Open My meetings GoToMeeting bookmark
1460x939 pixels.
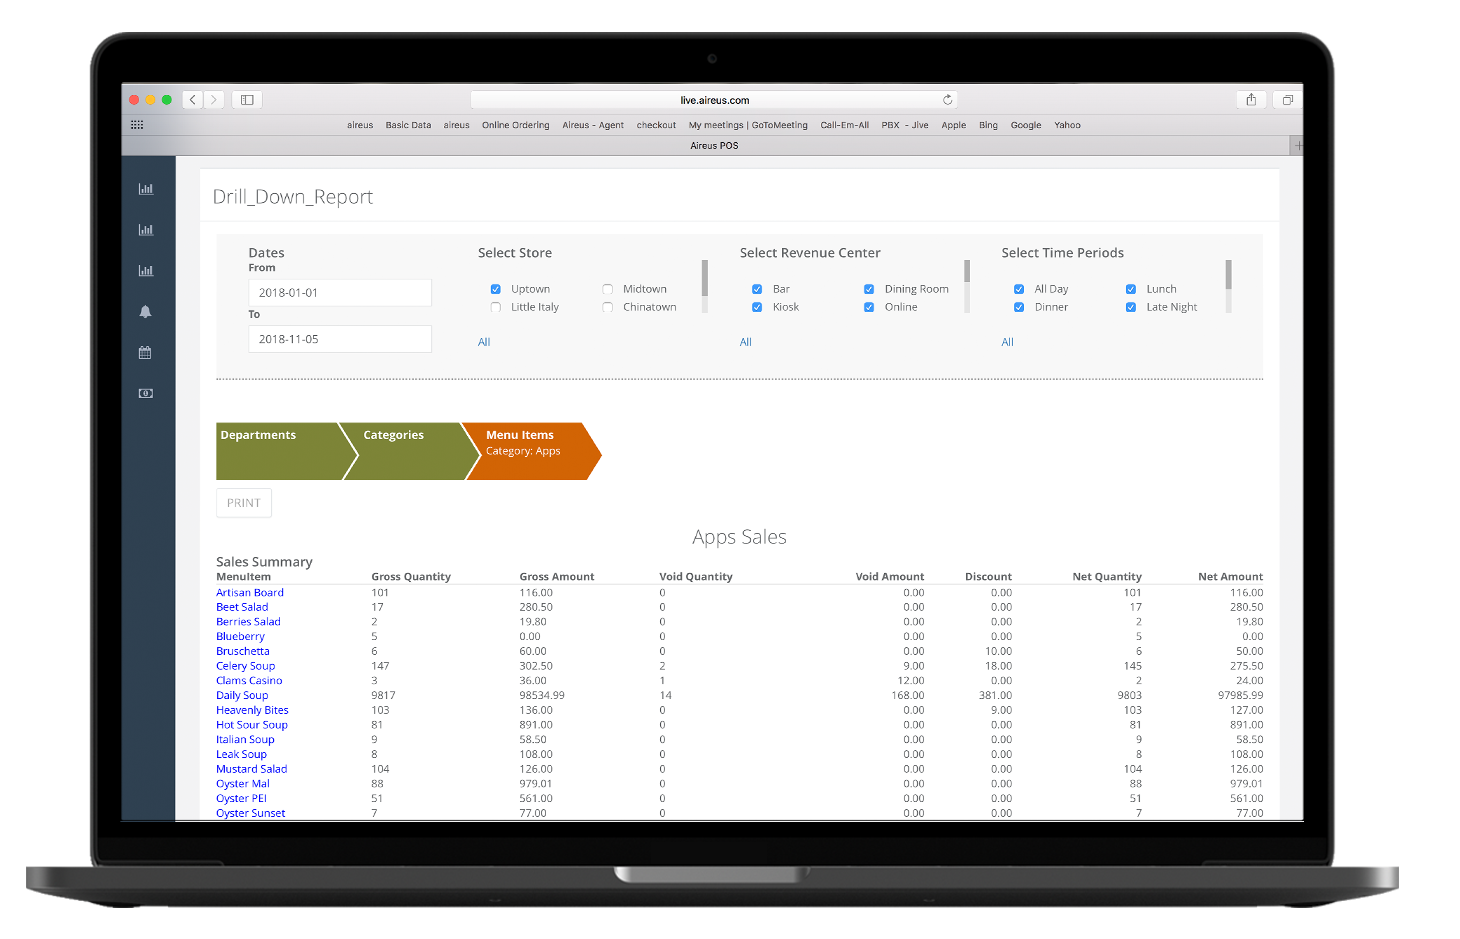[748, 125]
